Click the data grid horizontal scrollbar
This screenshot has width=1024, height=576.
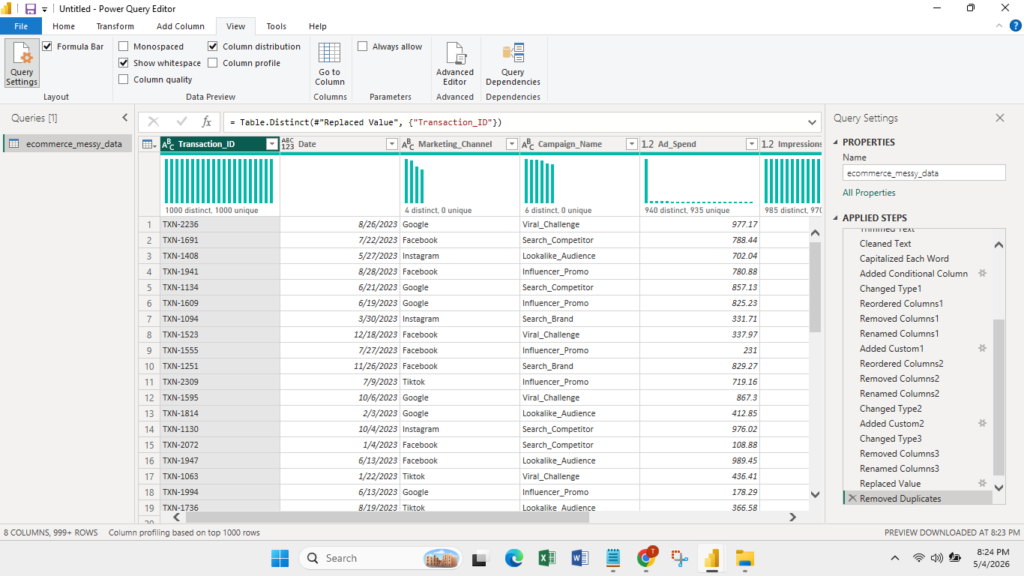[387, 517]
